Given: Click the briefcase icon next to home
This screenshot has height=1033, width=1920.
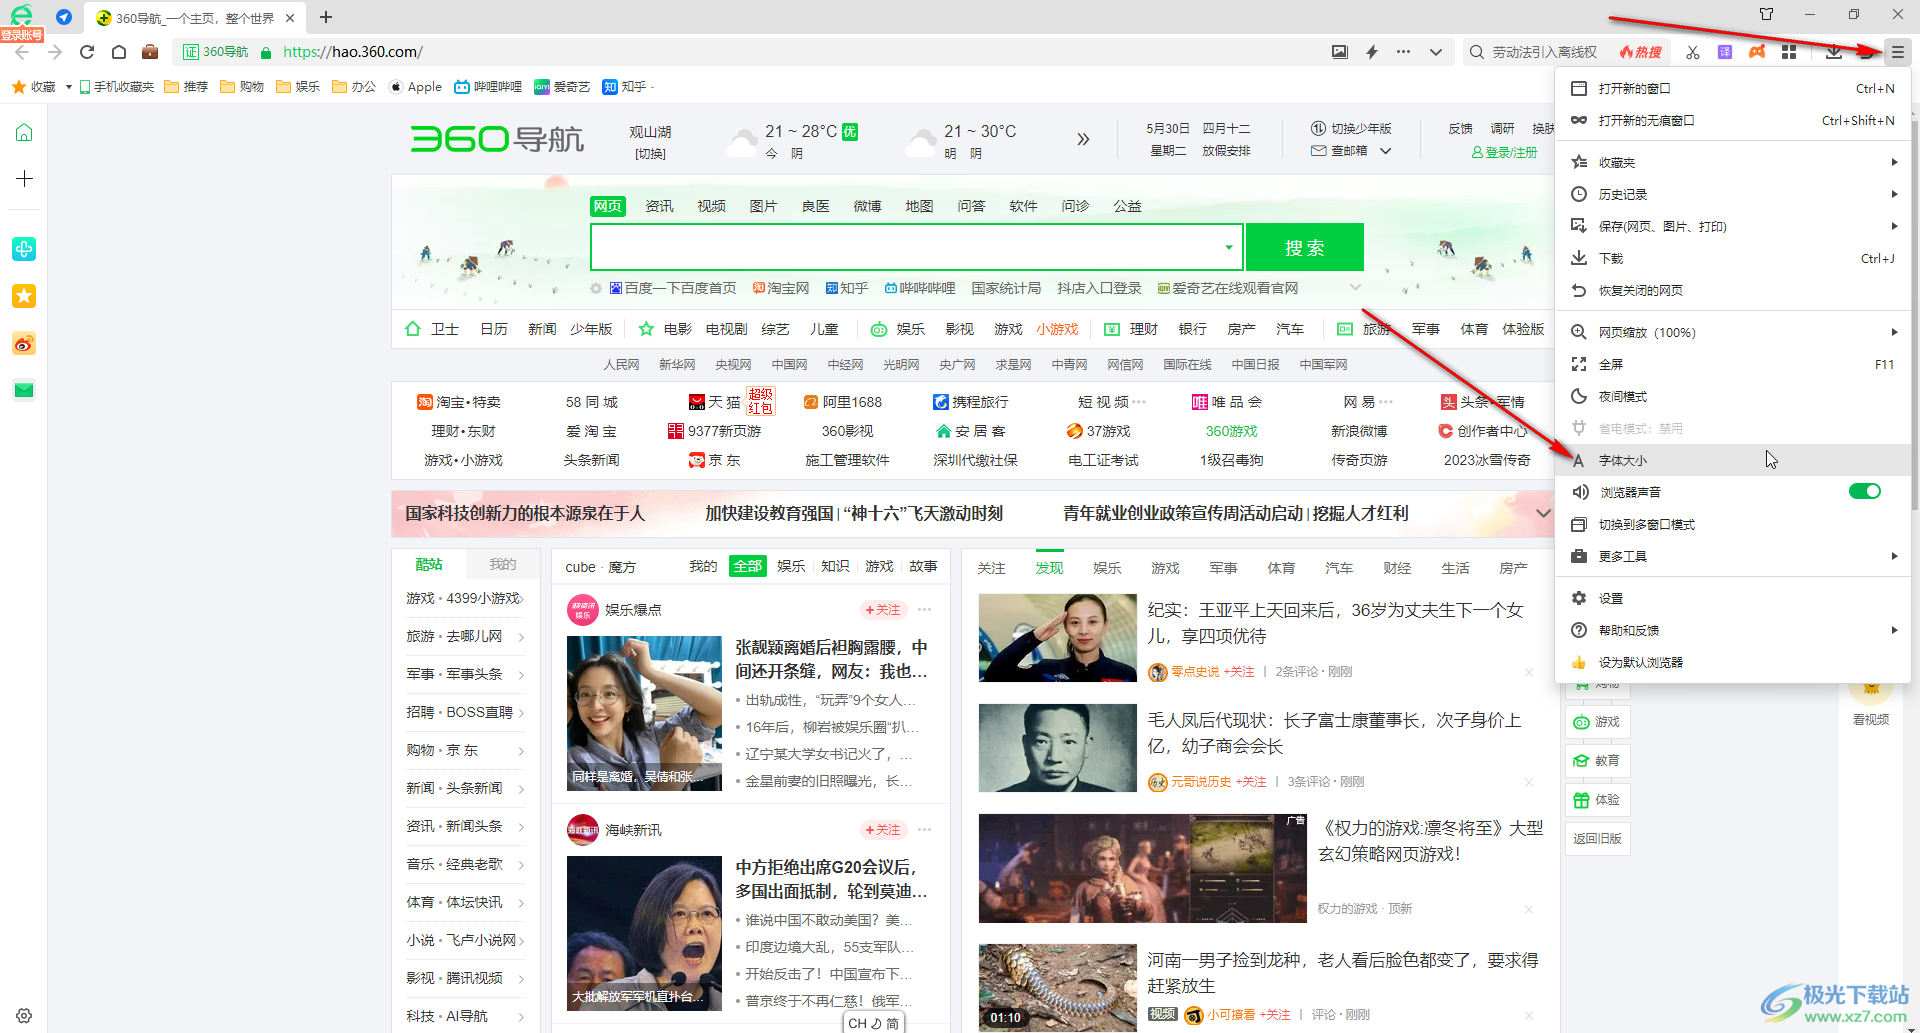Looking at the screenshot, I should tap(150, 52).
